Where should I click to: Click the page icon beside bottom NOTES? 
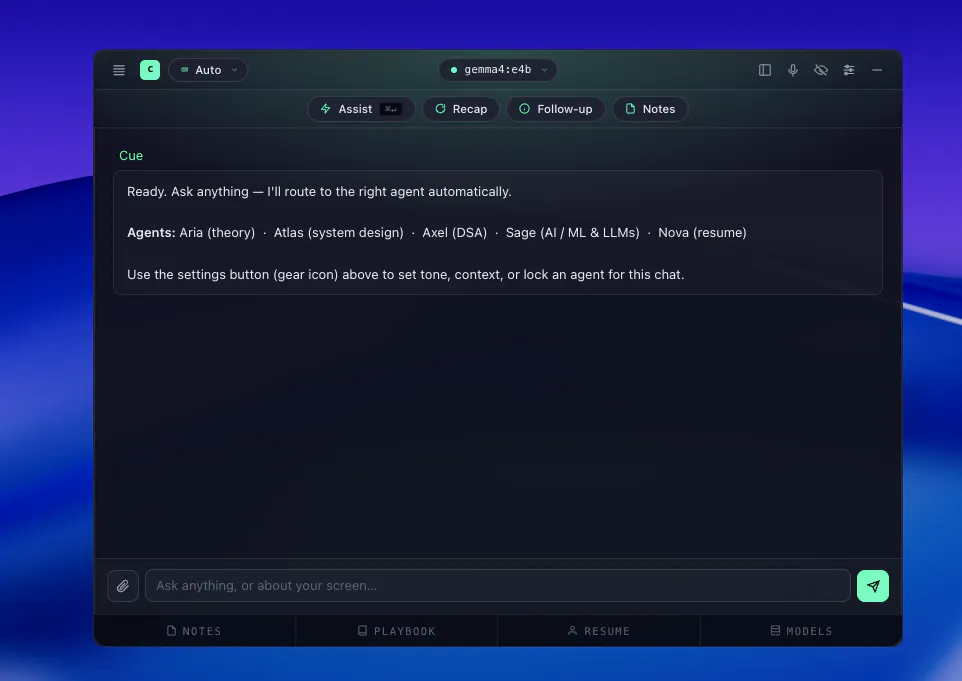[172, 631]
